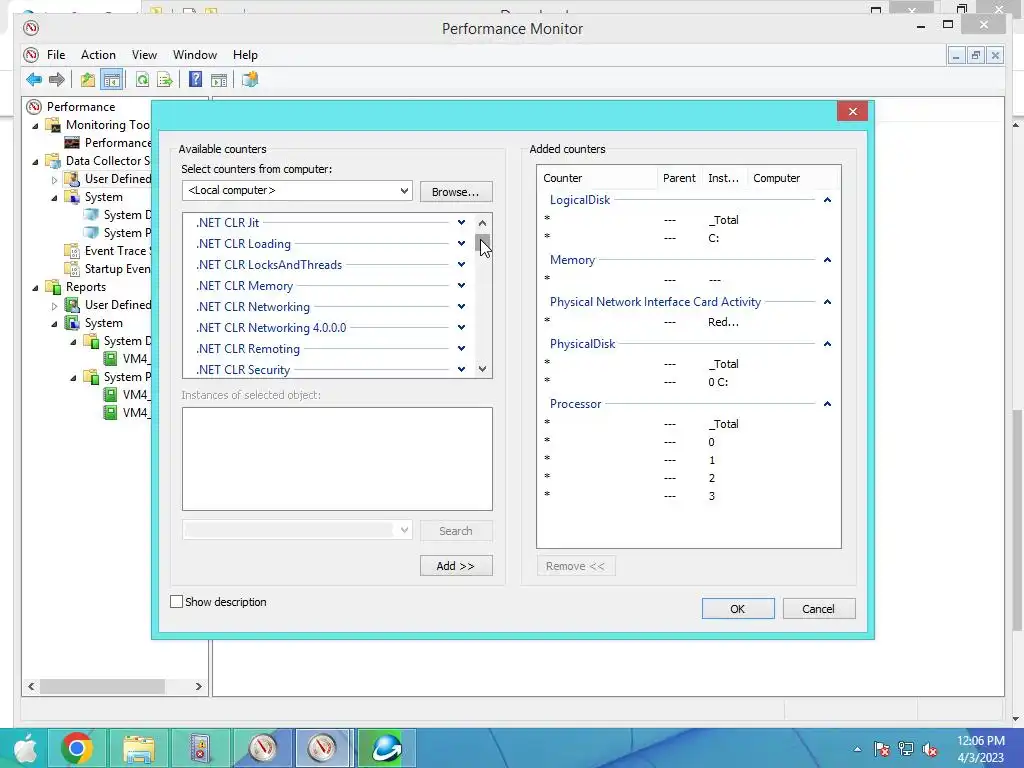This screenshot has height=768, width=1024.
Task: Select the LogicalDisk C: instance row
Action: [x=688, y=238]
